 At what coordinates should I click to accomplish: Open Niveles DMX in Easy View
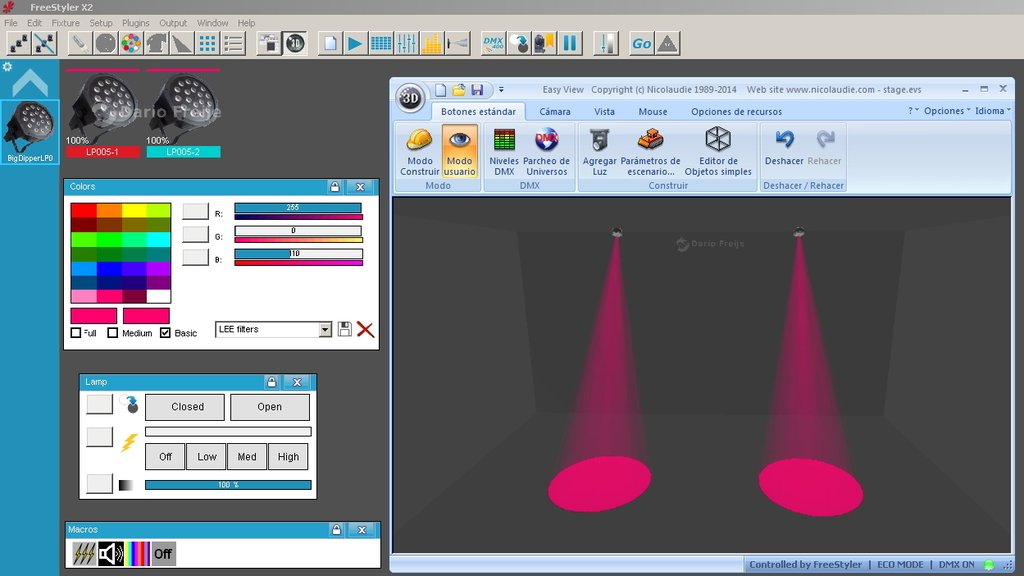[504, 152]
